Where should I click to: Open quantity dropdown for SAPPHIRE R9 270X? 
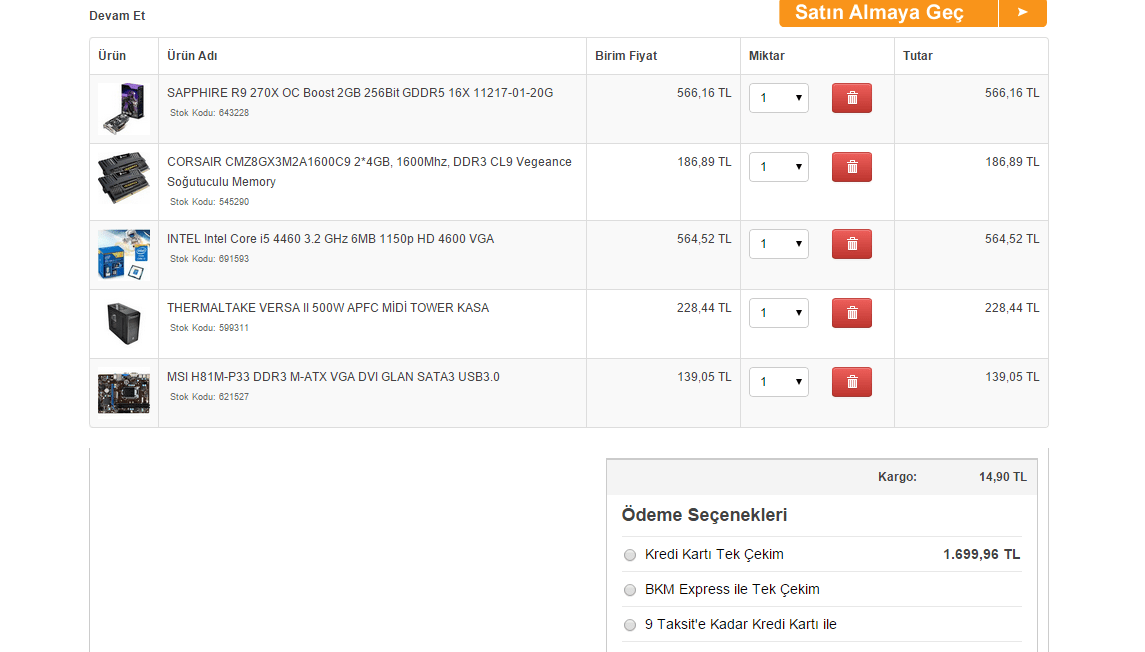tap(778, 98)
